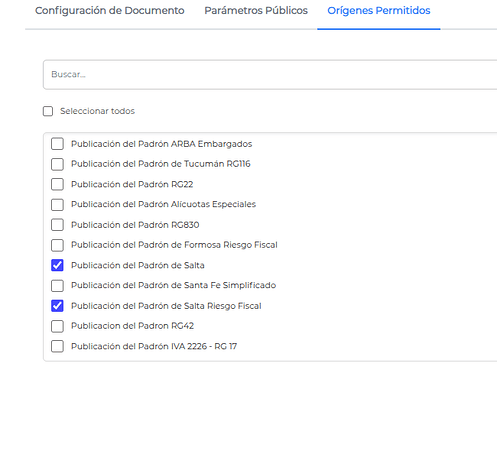
Task: Click the Seleccionar todos label text
Action: pyautogui.click(x=97, y=111)
